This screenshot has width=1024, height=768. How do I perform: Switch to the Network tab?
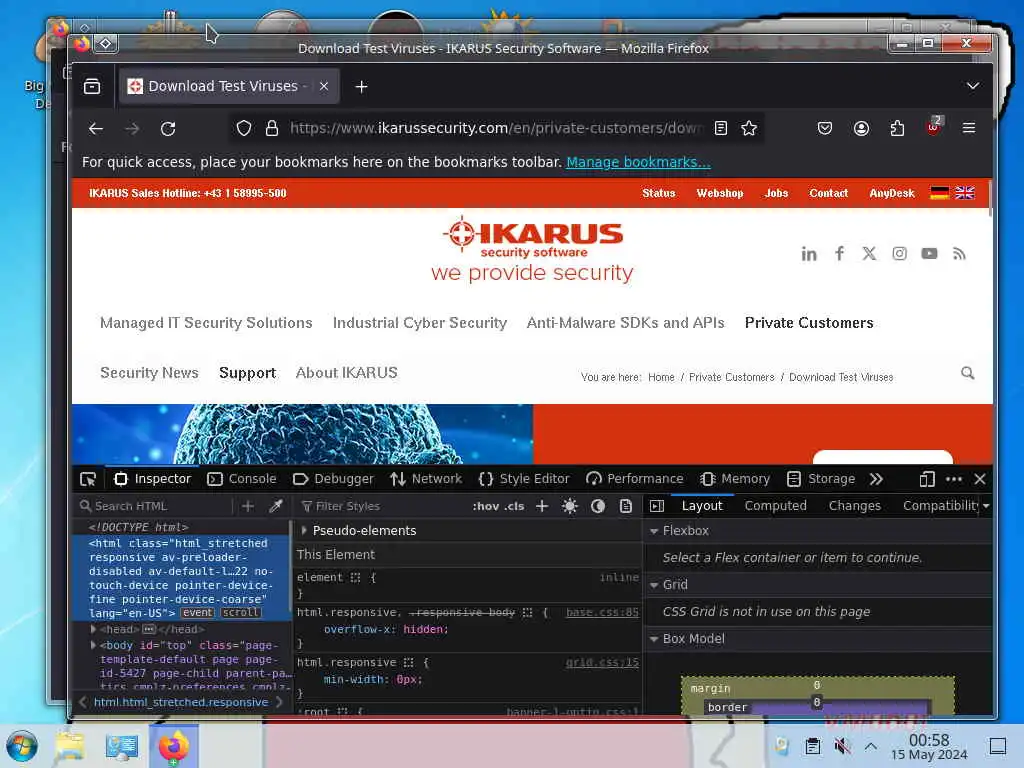pyautogui.click(x=426, y=479)
